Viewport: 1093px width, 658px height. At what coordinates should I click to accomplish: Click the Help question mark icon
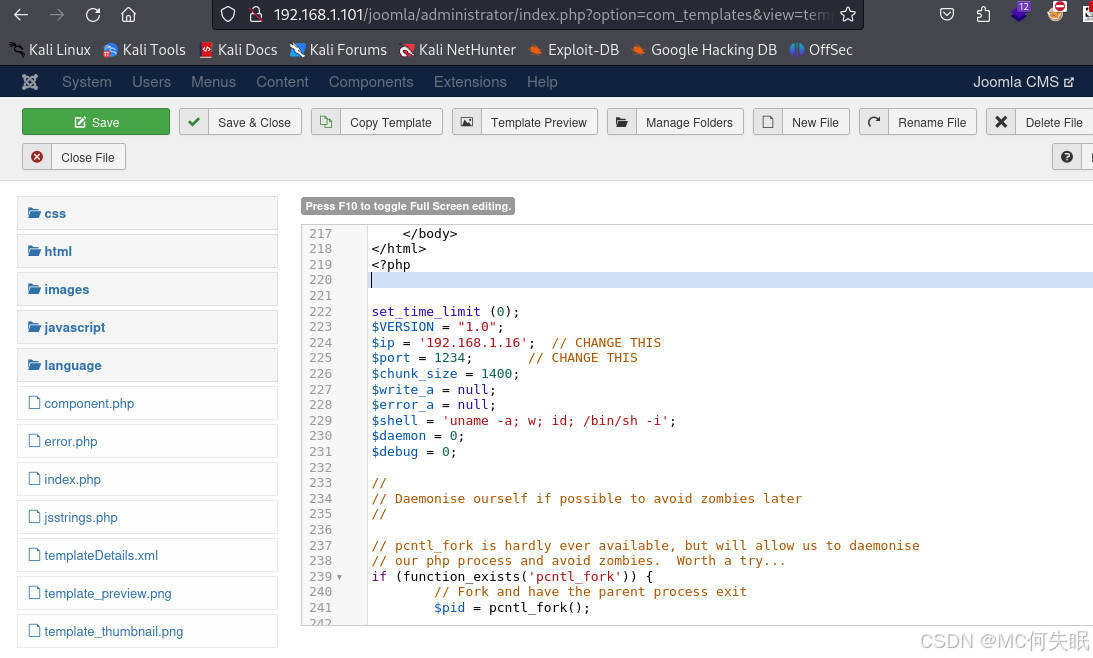click(1067, 157)
